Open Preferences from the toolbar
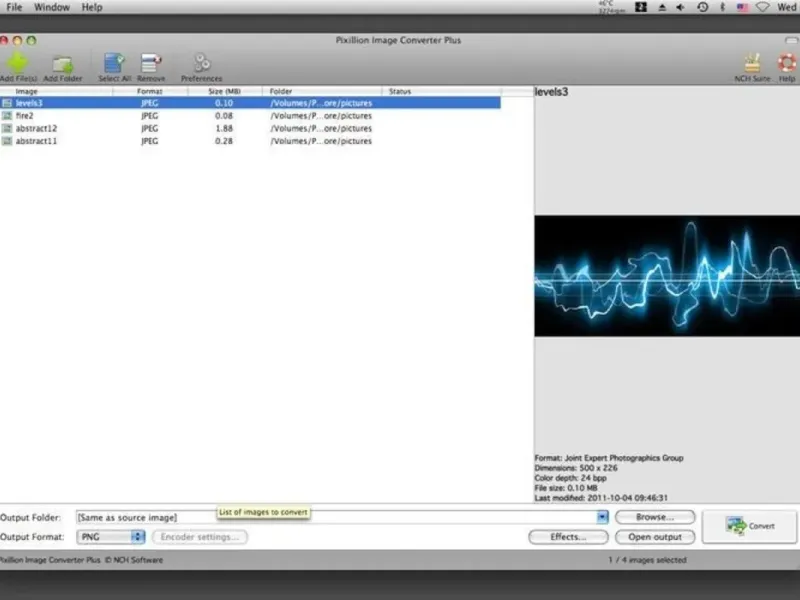The image size is (800, 600). [201, 64]
